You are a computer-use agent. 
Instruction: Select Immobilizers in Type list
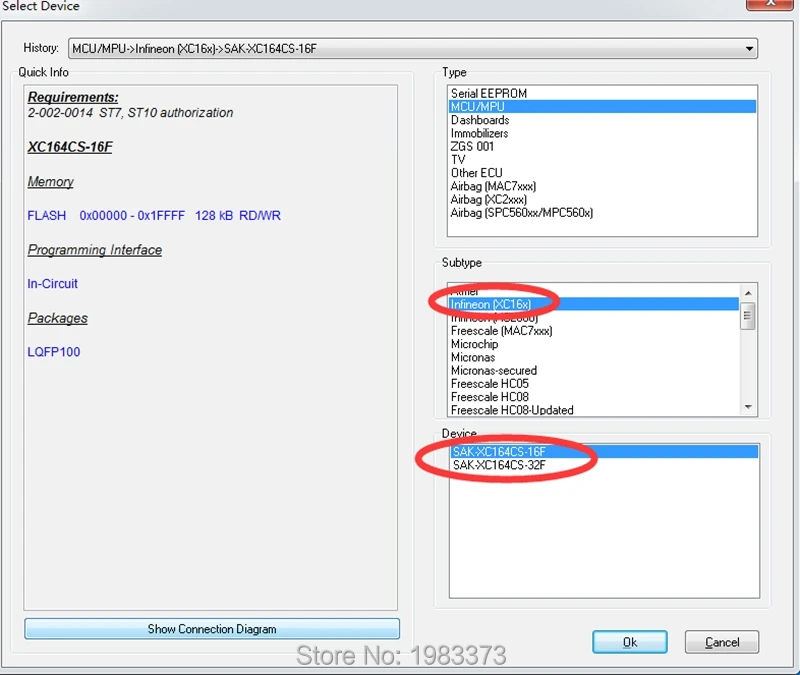pos(602,133)
